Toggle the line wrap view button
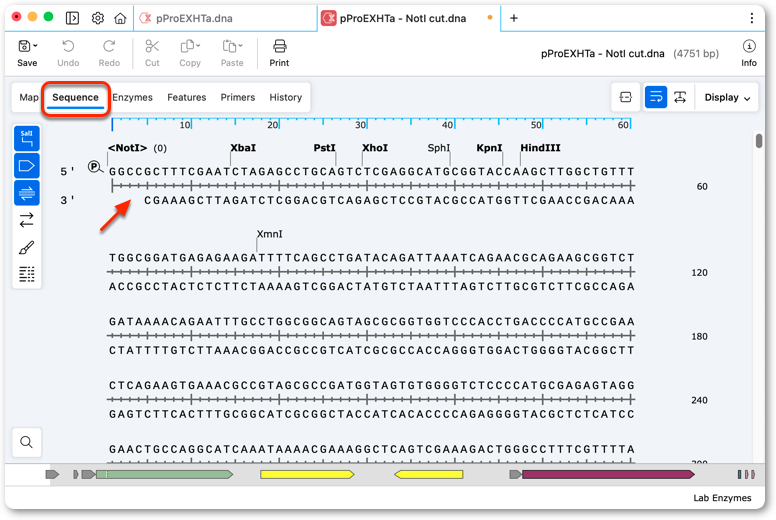This screenshot has width=776, height=520. pyautogui.click(x=656, y=97)
